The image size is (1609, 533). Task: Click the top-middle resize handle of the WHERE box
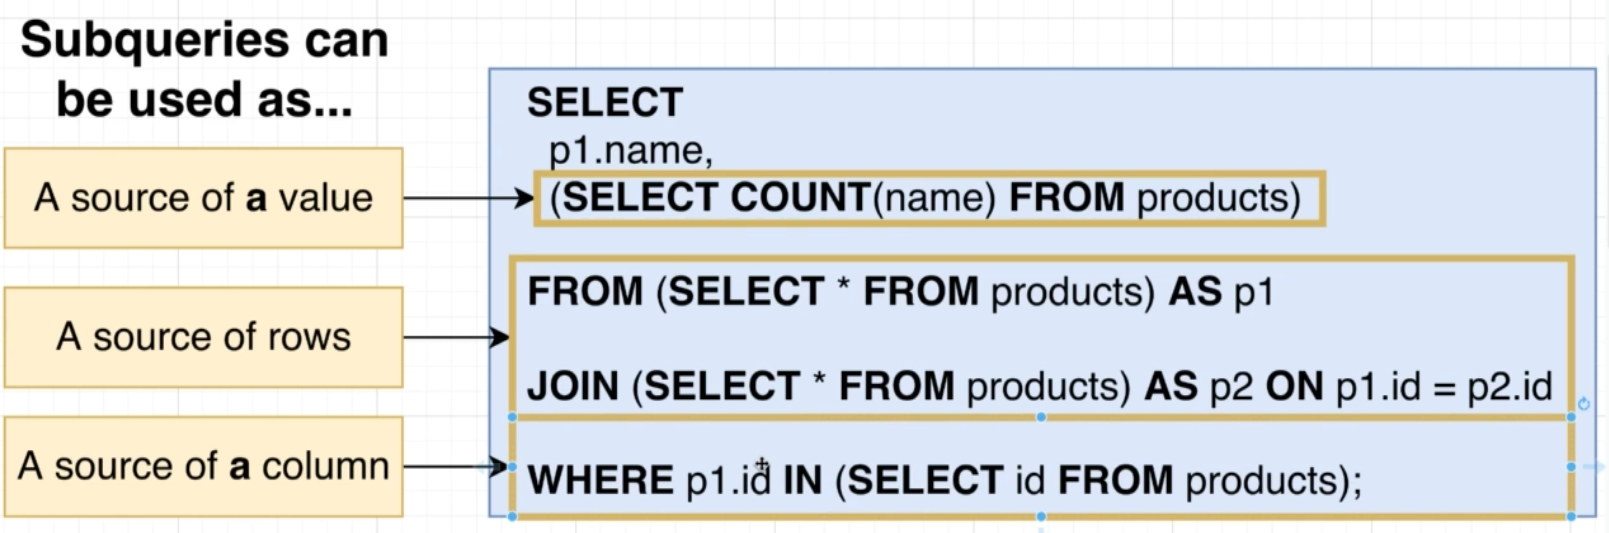(1041, 417)
